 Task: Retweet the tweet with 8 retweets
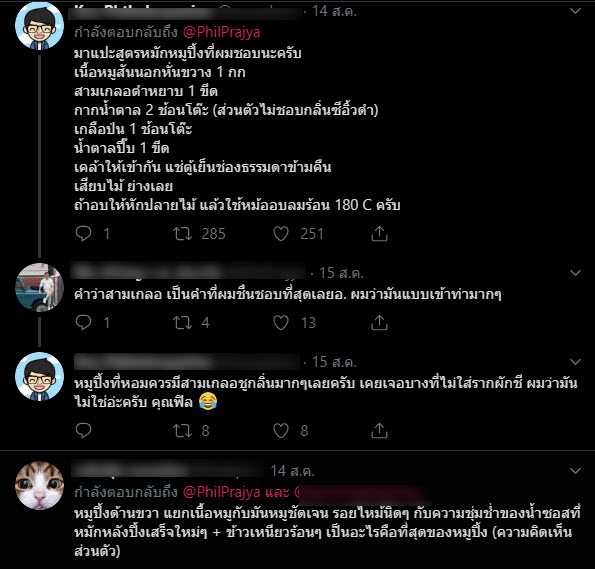click(x=183, y=430)
